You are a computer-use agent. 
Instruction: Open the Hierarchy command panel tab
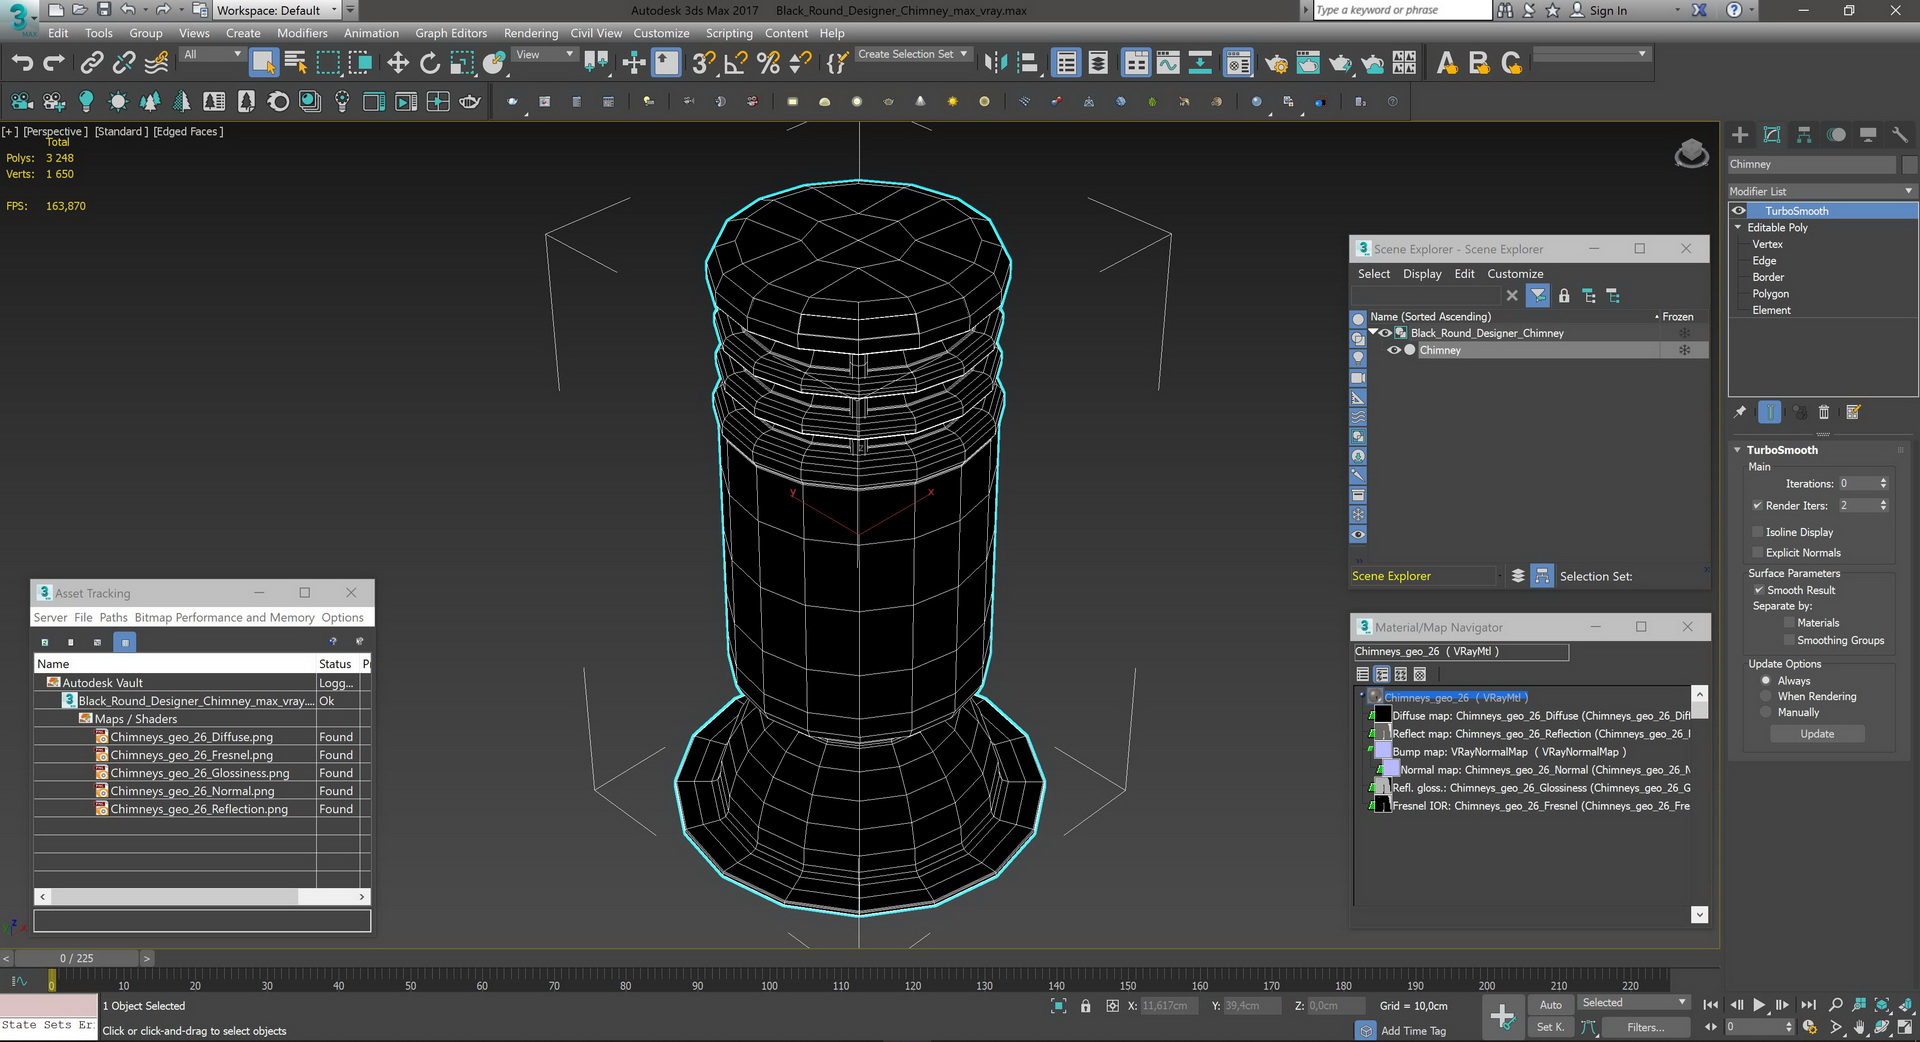(1804, 135)
